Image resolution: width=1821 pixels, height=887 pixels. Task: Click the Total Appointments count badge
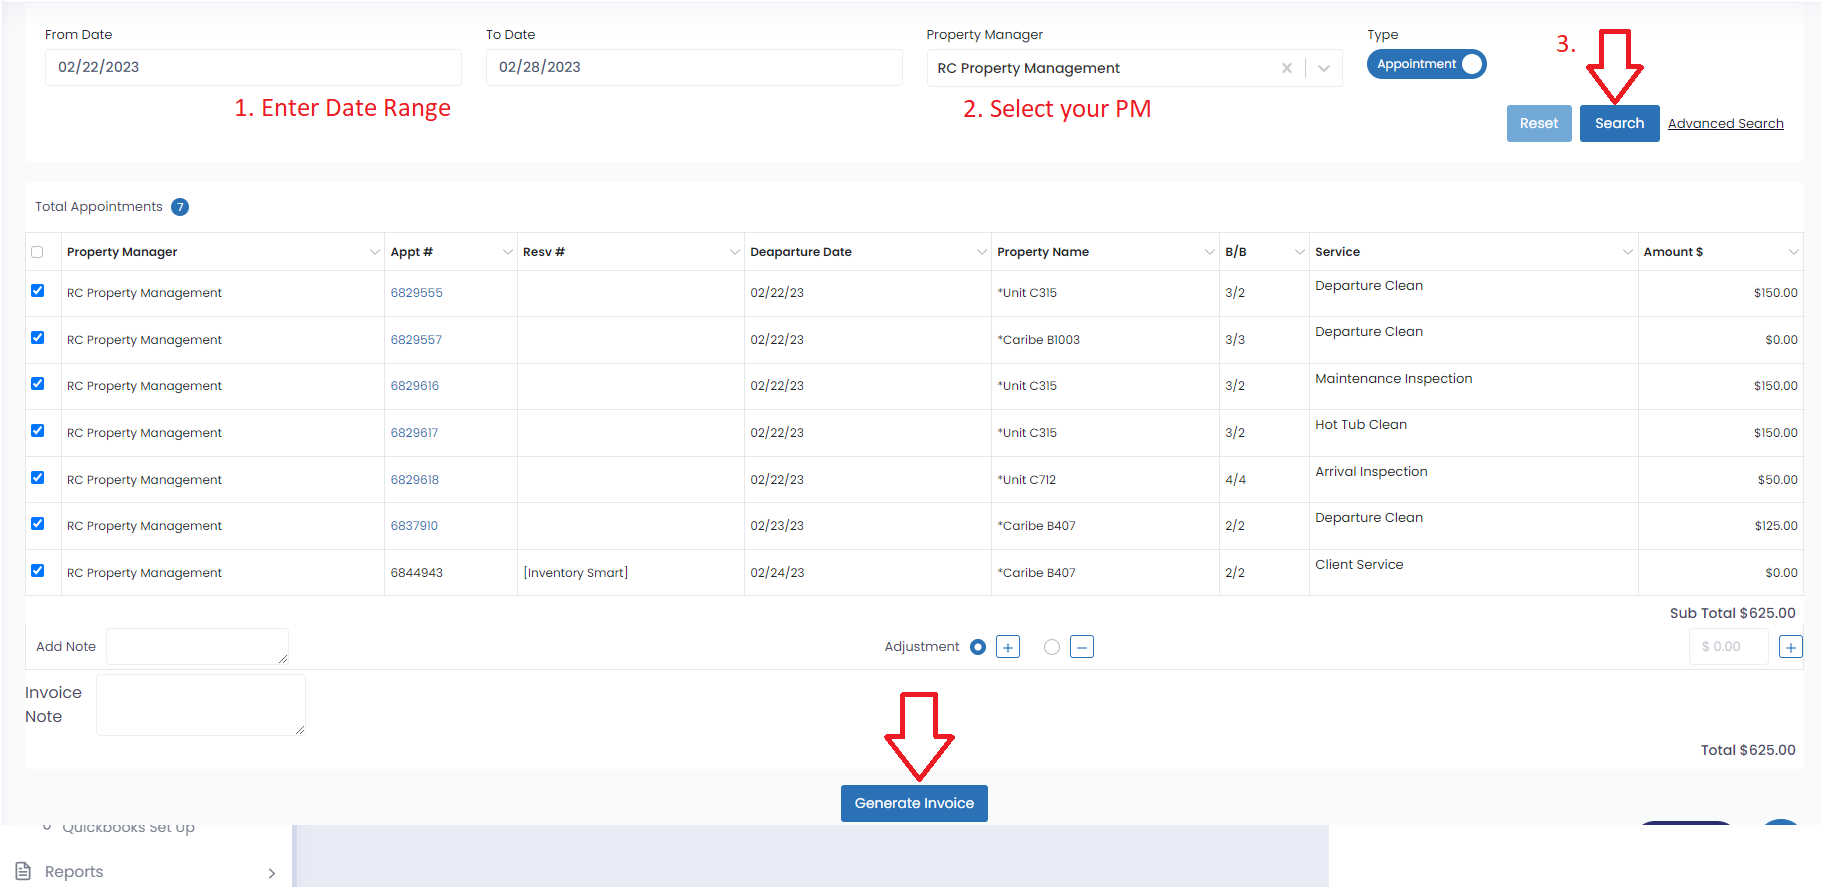[180, 207]
